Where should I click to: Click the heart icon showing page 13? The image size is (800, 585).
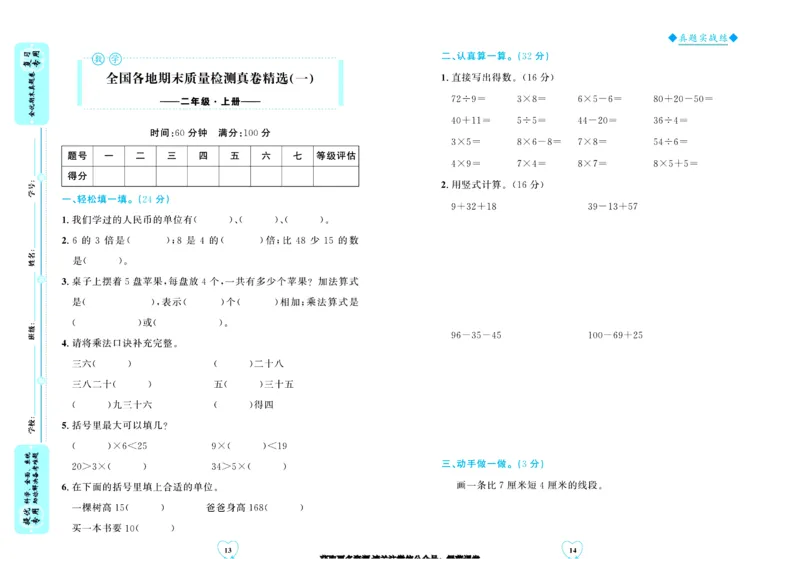click(229, 548)
